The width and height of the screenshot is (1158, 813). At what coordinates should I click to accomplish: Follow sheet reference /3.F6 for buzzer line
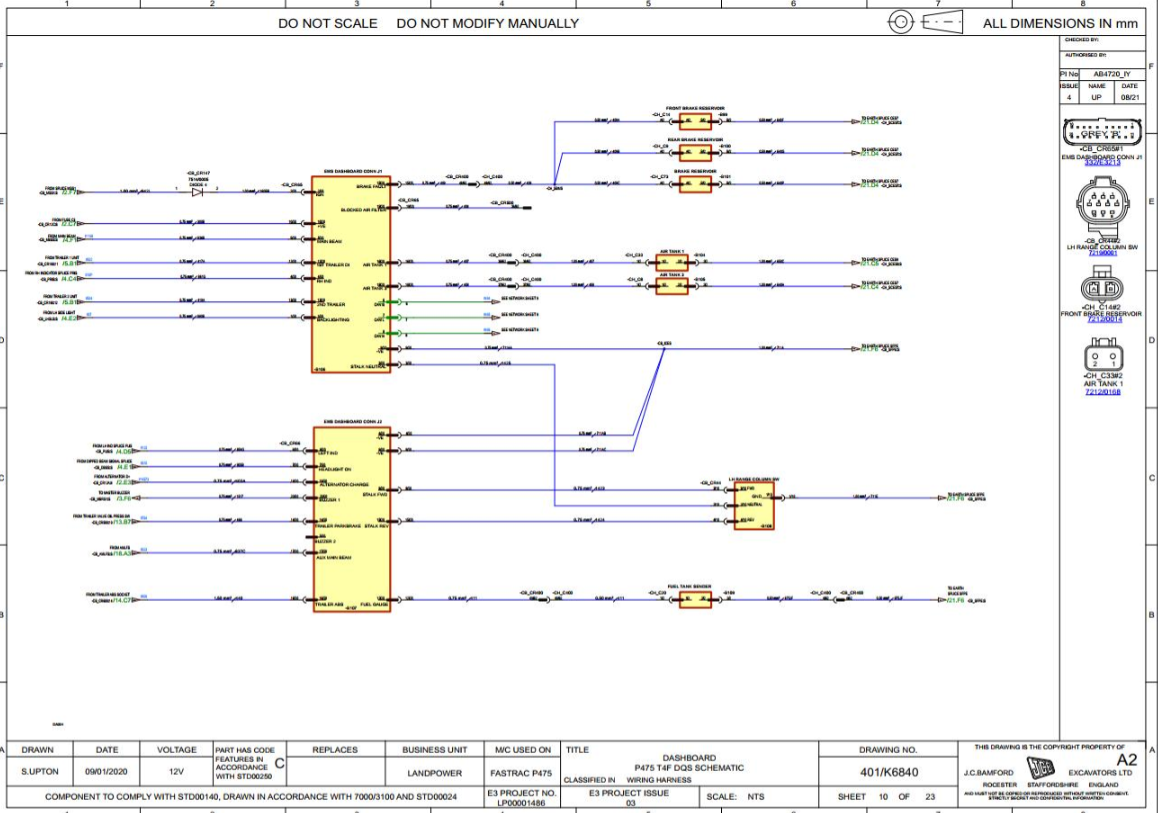click(123, 498)
